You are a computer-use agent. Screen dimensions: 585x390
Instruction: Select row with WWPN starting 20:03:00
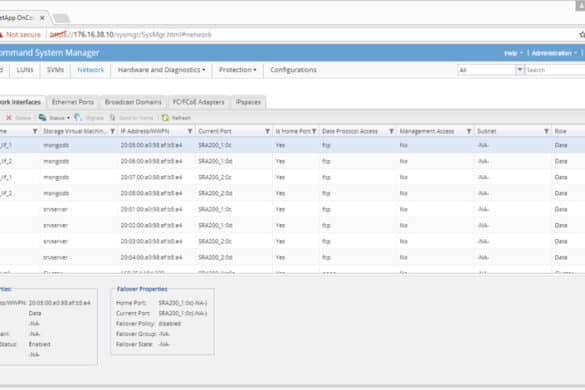point(292,241)
